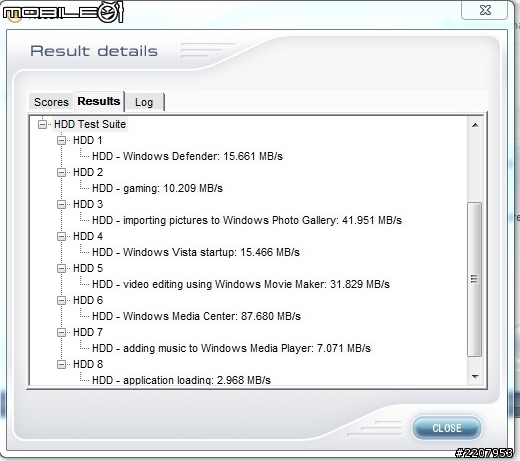This screenshot has height=461, width=520.
Task: Select the Results tab
Action: (x=99, y=101)
